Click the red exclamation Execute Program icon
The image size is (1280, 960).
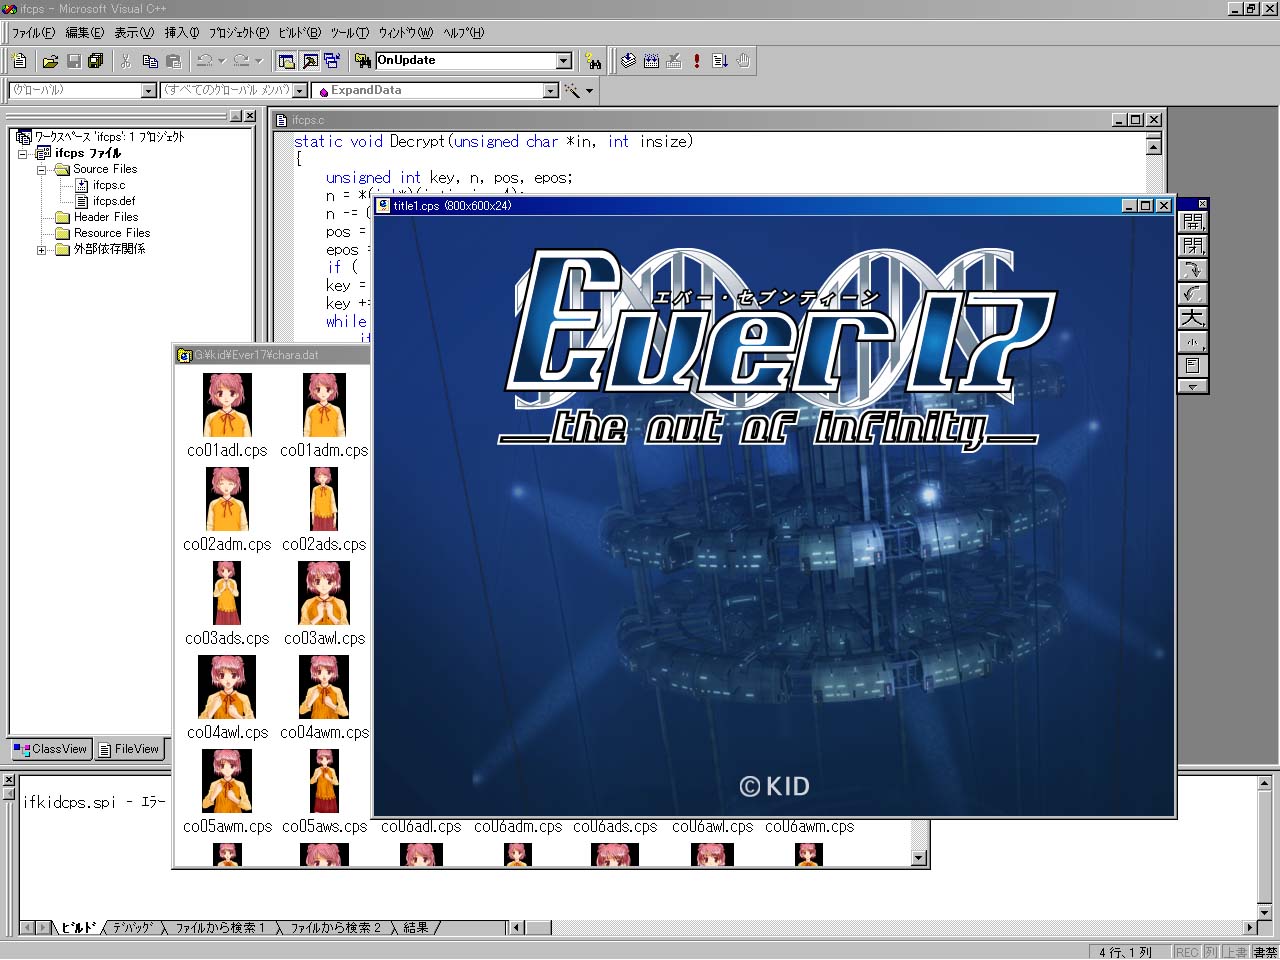697,61
